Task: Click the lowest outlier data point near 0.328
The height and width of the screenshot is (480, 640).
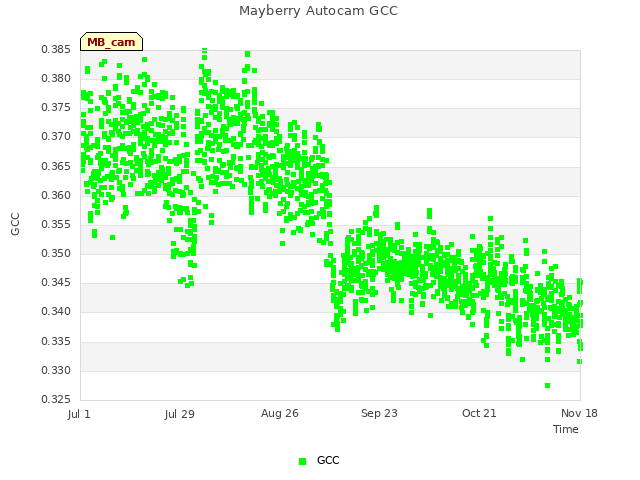Action: (547, 386)
